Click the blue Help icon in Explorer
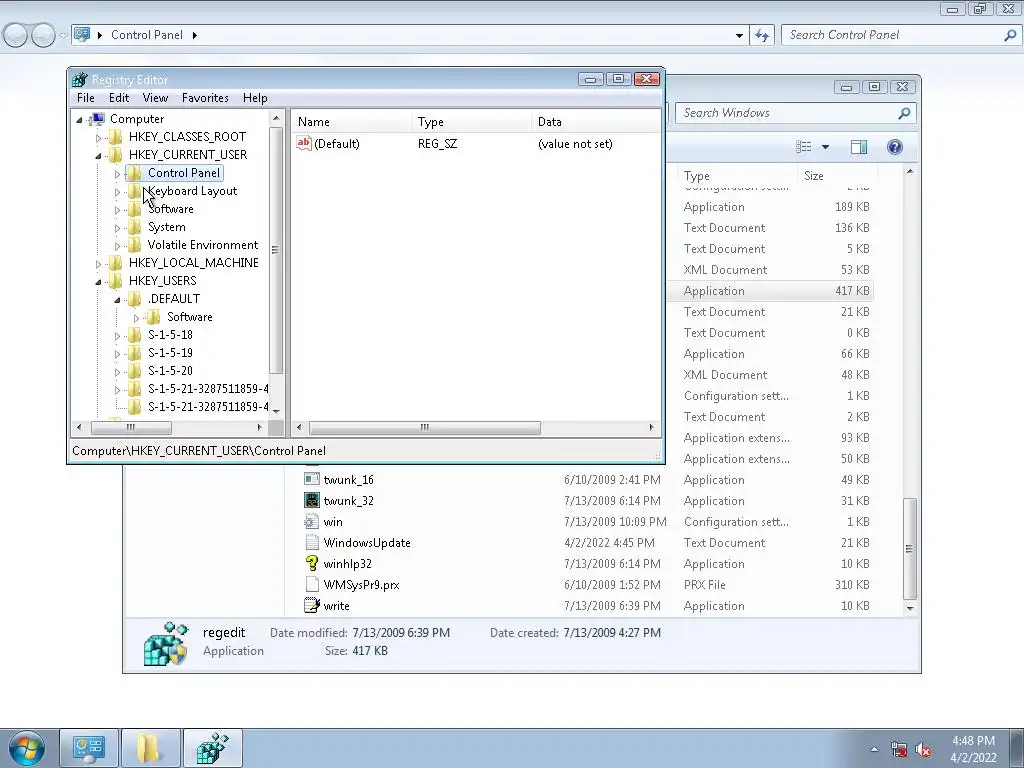The image size is (1024, 768). [895, 147]
